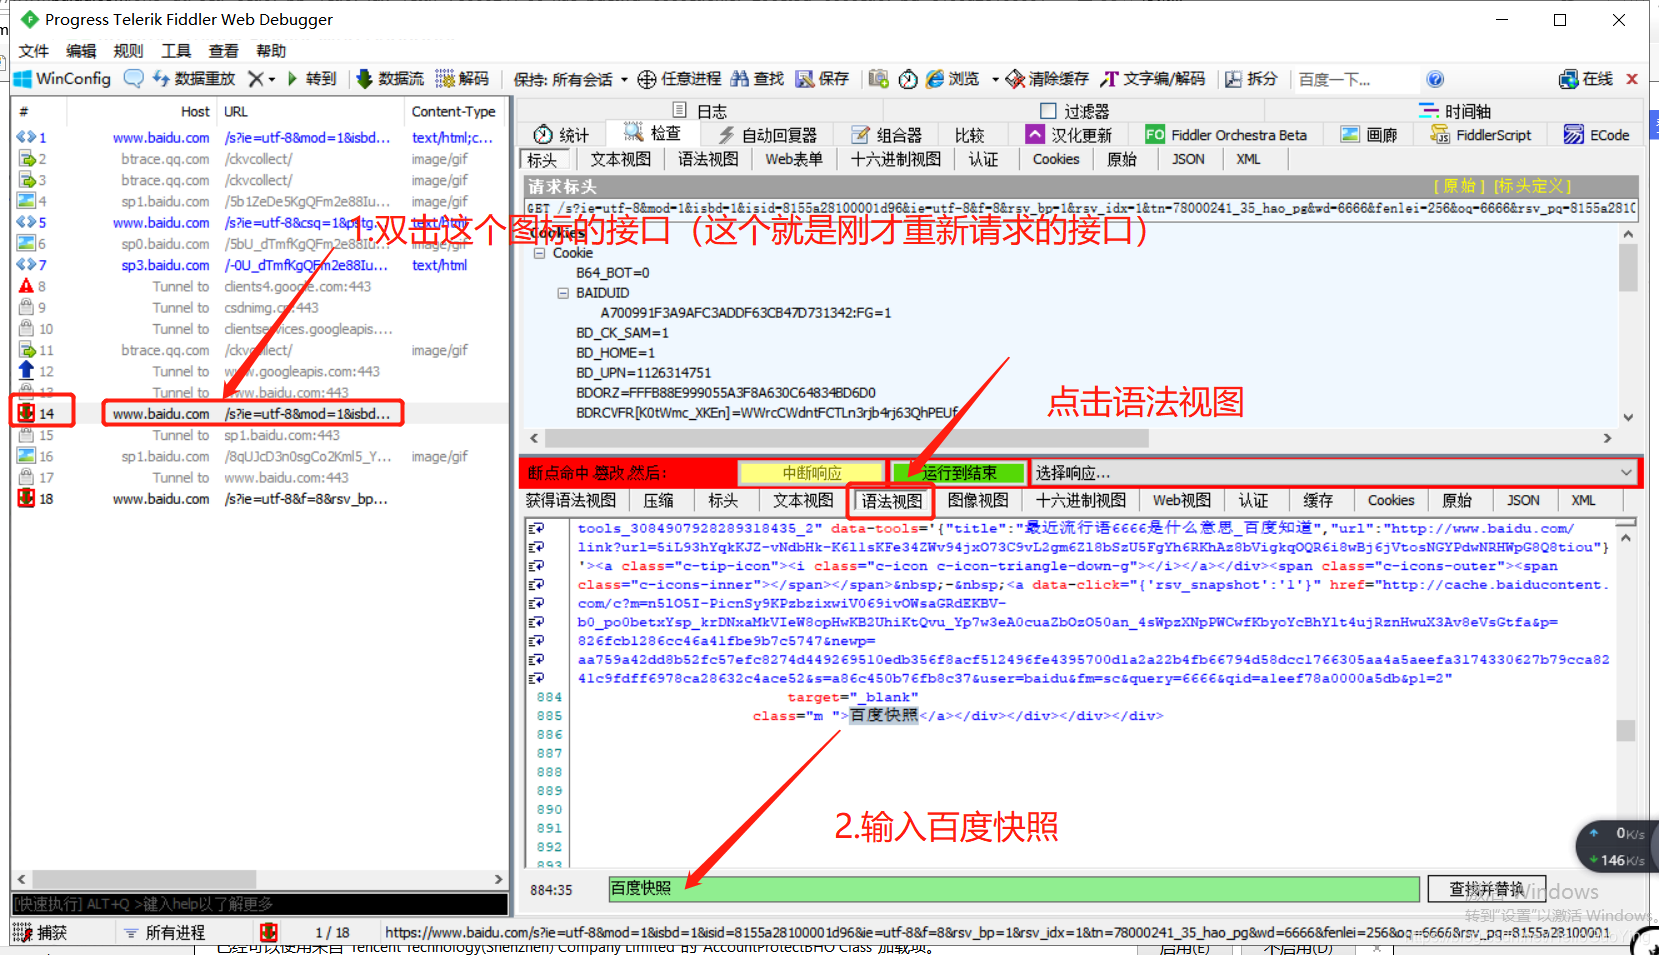1659x955 pixels.
Task: Select request 语法视图 tab
Action: tap(708, 160)
